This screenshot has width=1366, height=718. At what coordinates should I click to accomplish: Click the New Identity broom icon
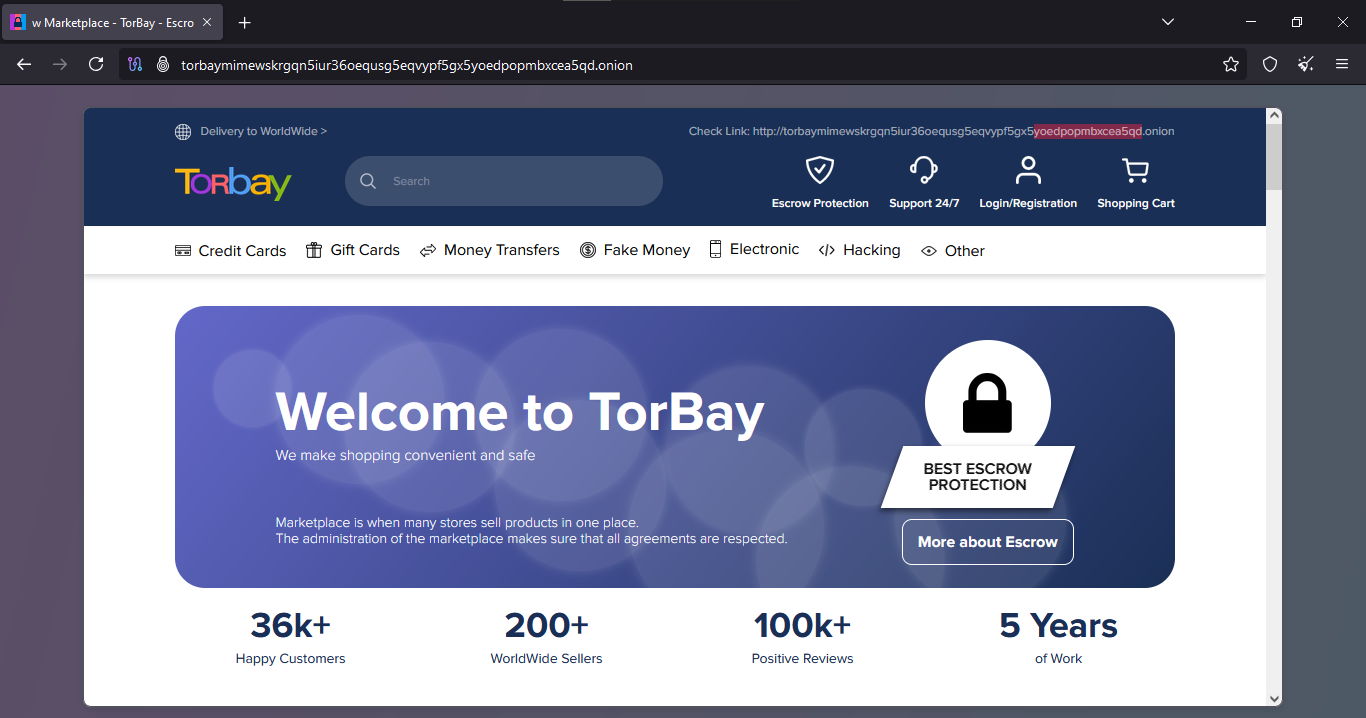pos(1306,64)
